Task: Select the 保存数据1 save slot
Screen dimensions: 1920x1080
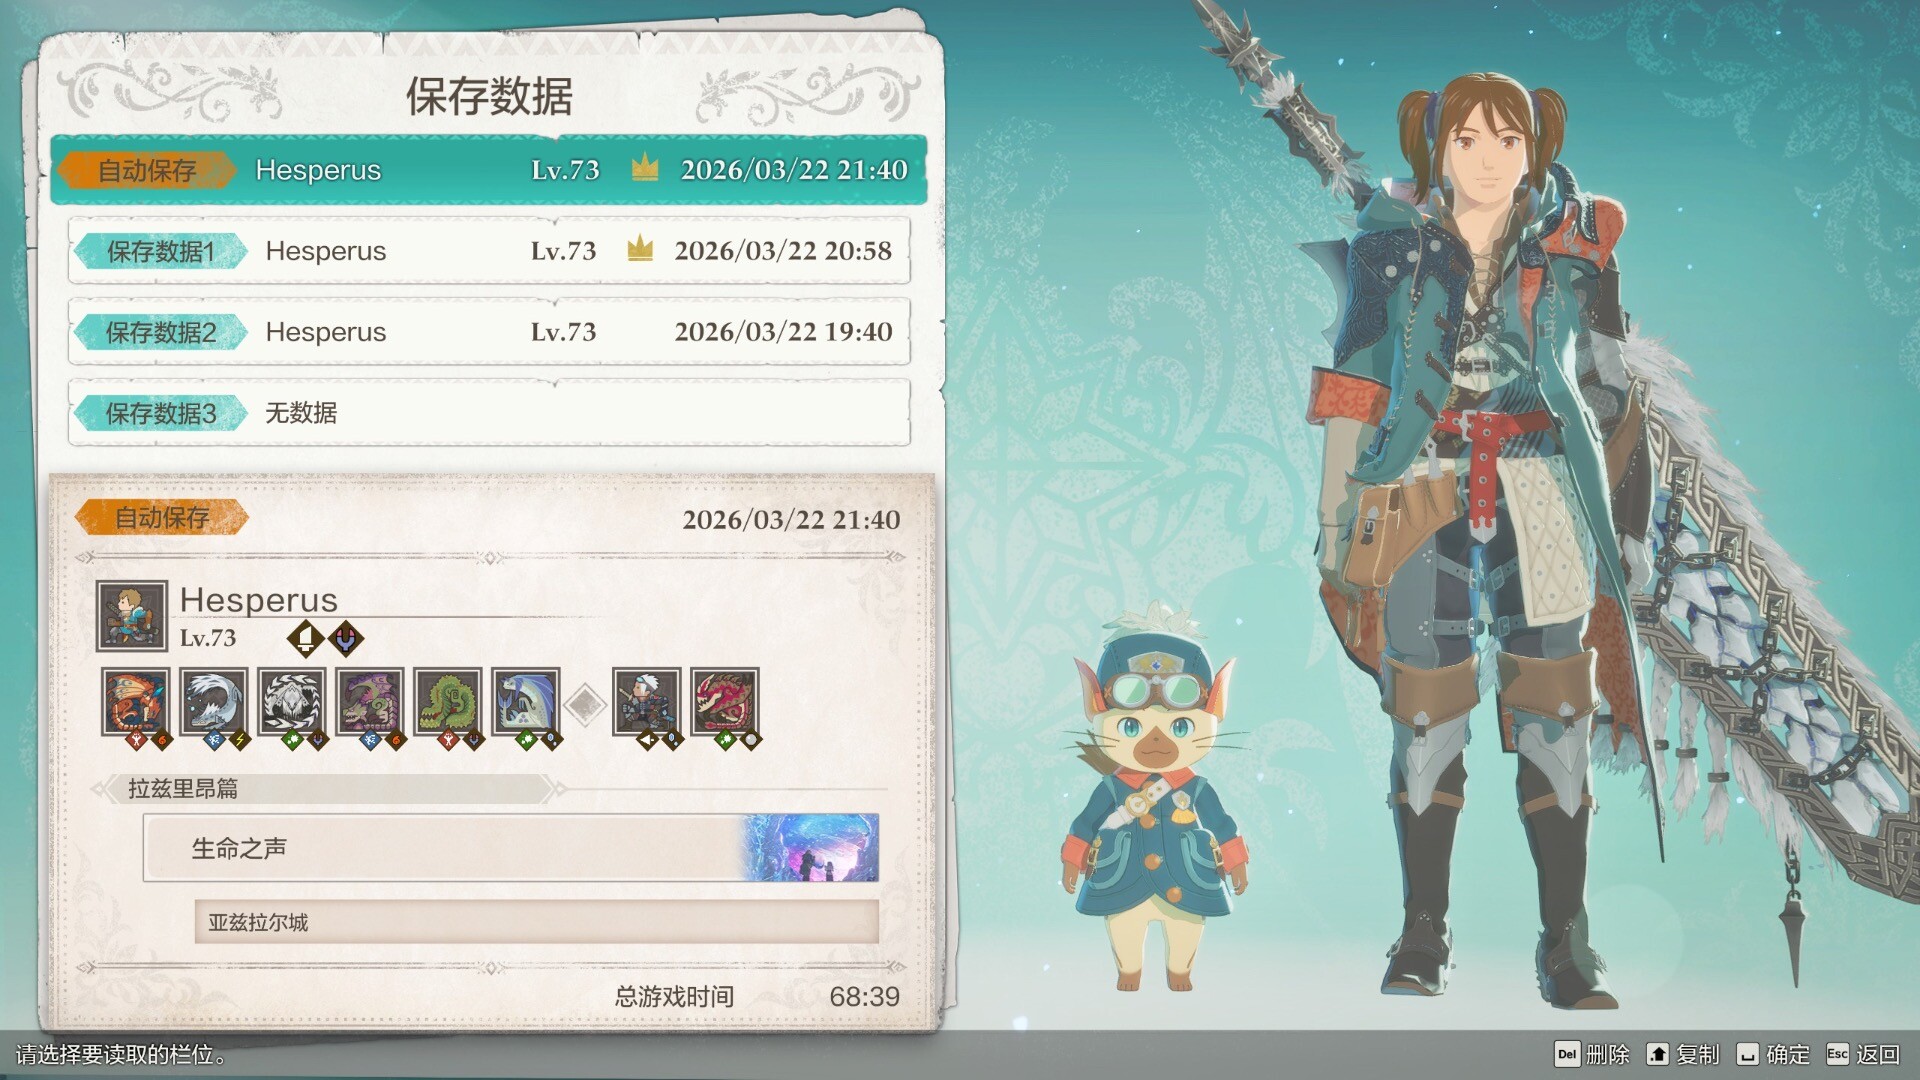Action: click(x=489, y=251)
